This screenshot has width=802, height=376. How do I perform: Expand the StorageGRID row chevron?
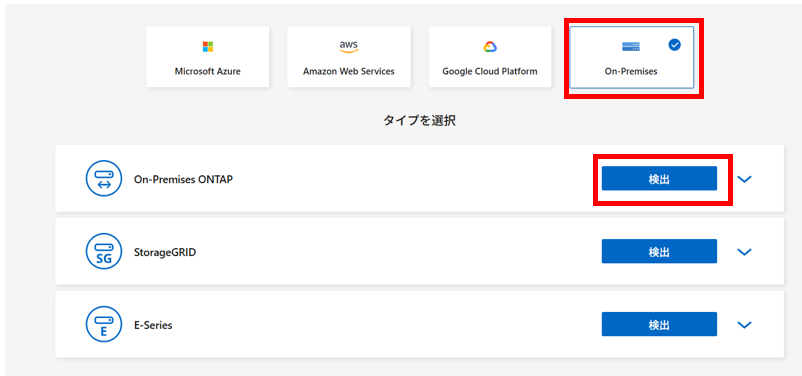[745, 252]
